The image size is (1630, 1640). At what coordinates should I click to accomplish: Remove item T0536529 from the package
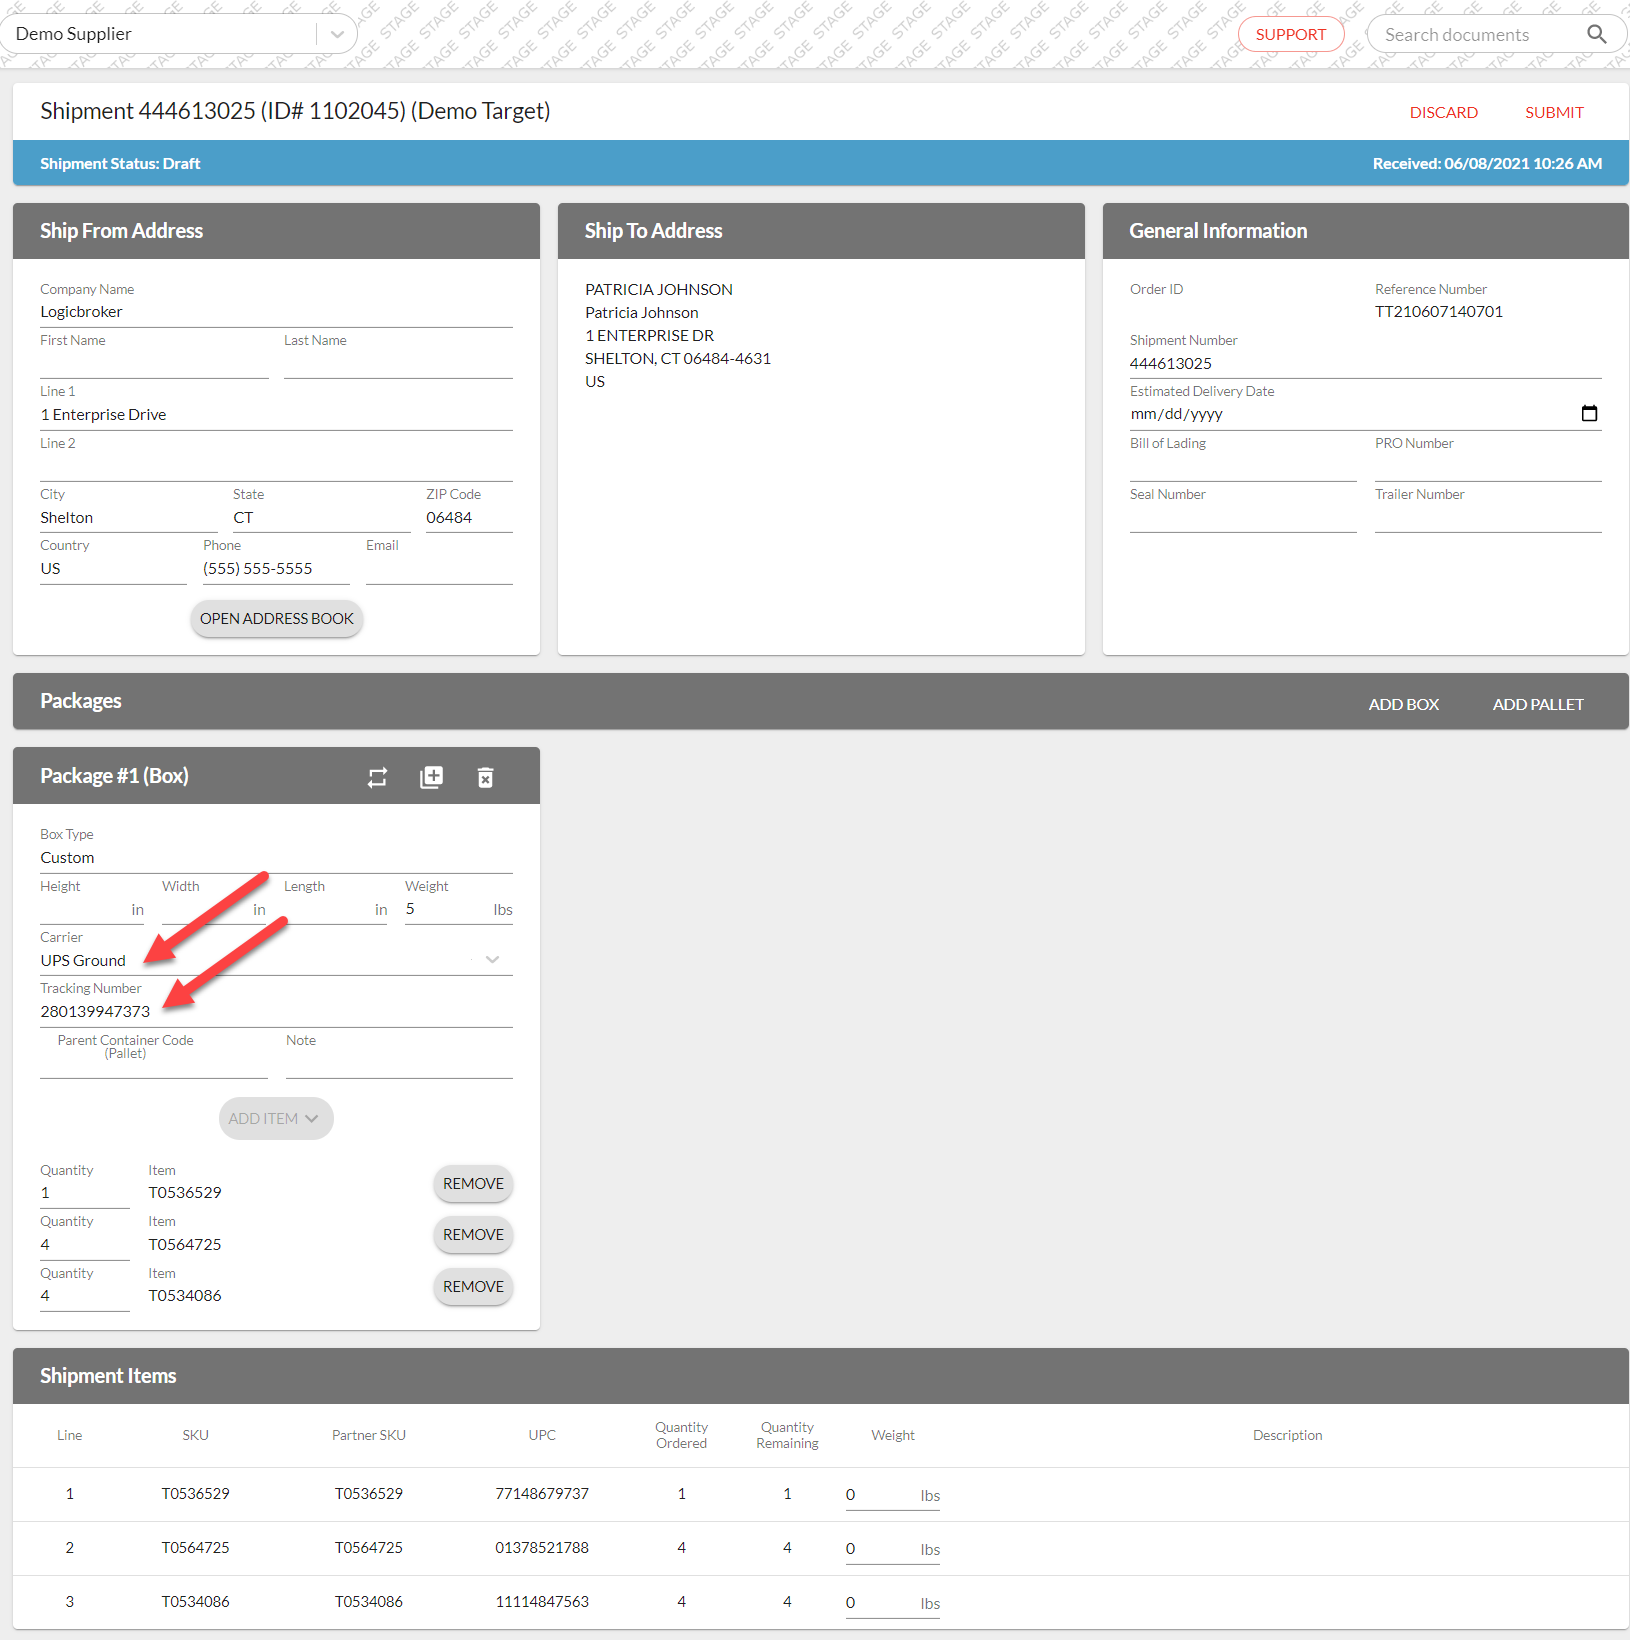pyautogui.click(x=473, y=1184)
